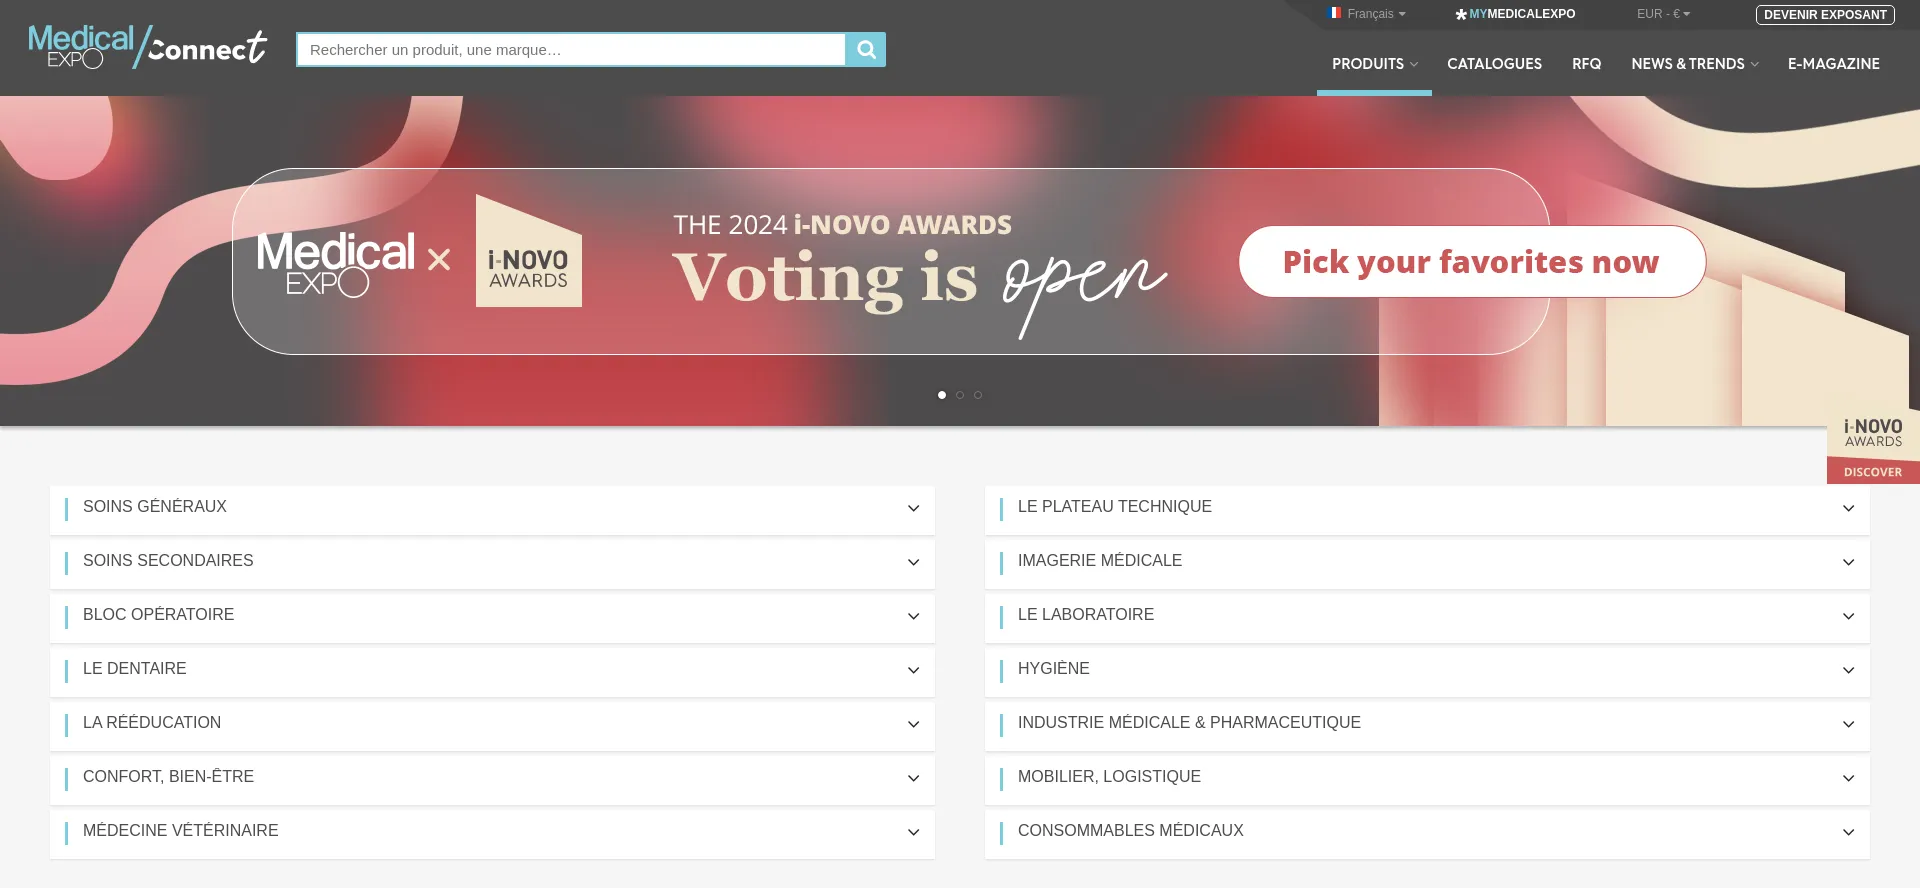Click the Industrie Médicale & Pharmaceutique label
The image size is (1920, 888).
click(1189, 723)
